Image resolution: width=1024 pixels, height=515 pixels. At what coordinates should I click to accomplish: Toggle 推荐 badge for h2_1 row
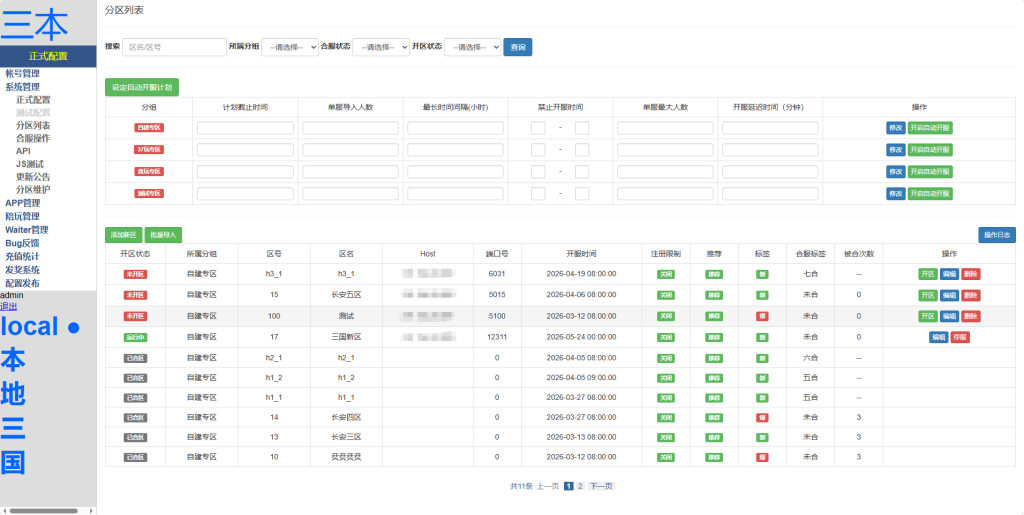pos(714,358)
